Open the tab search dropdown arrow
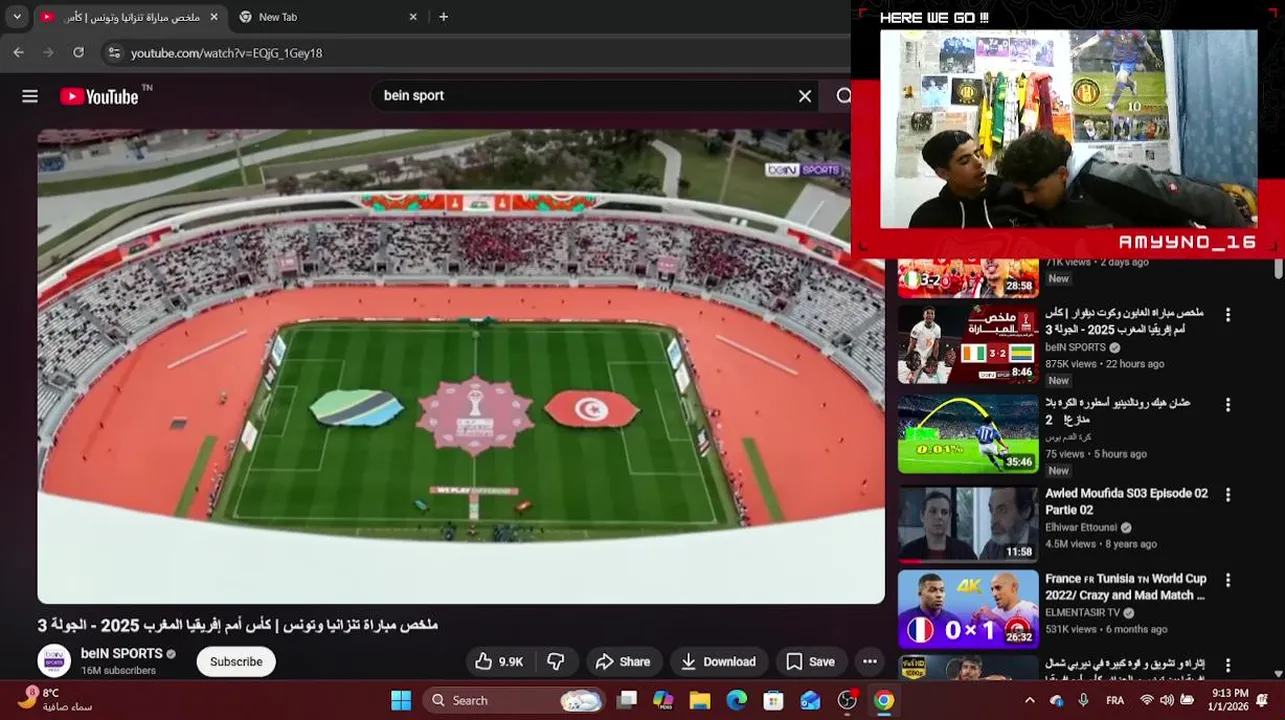 [x=16, y=17]
